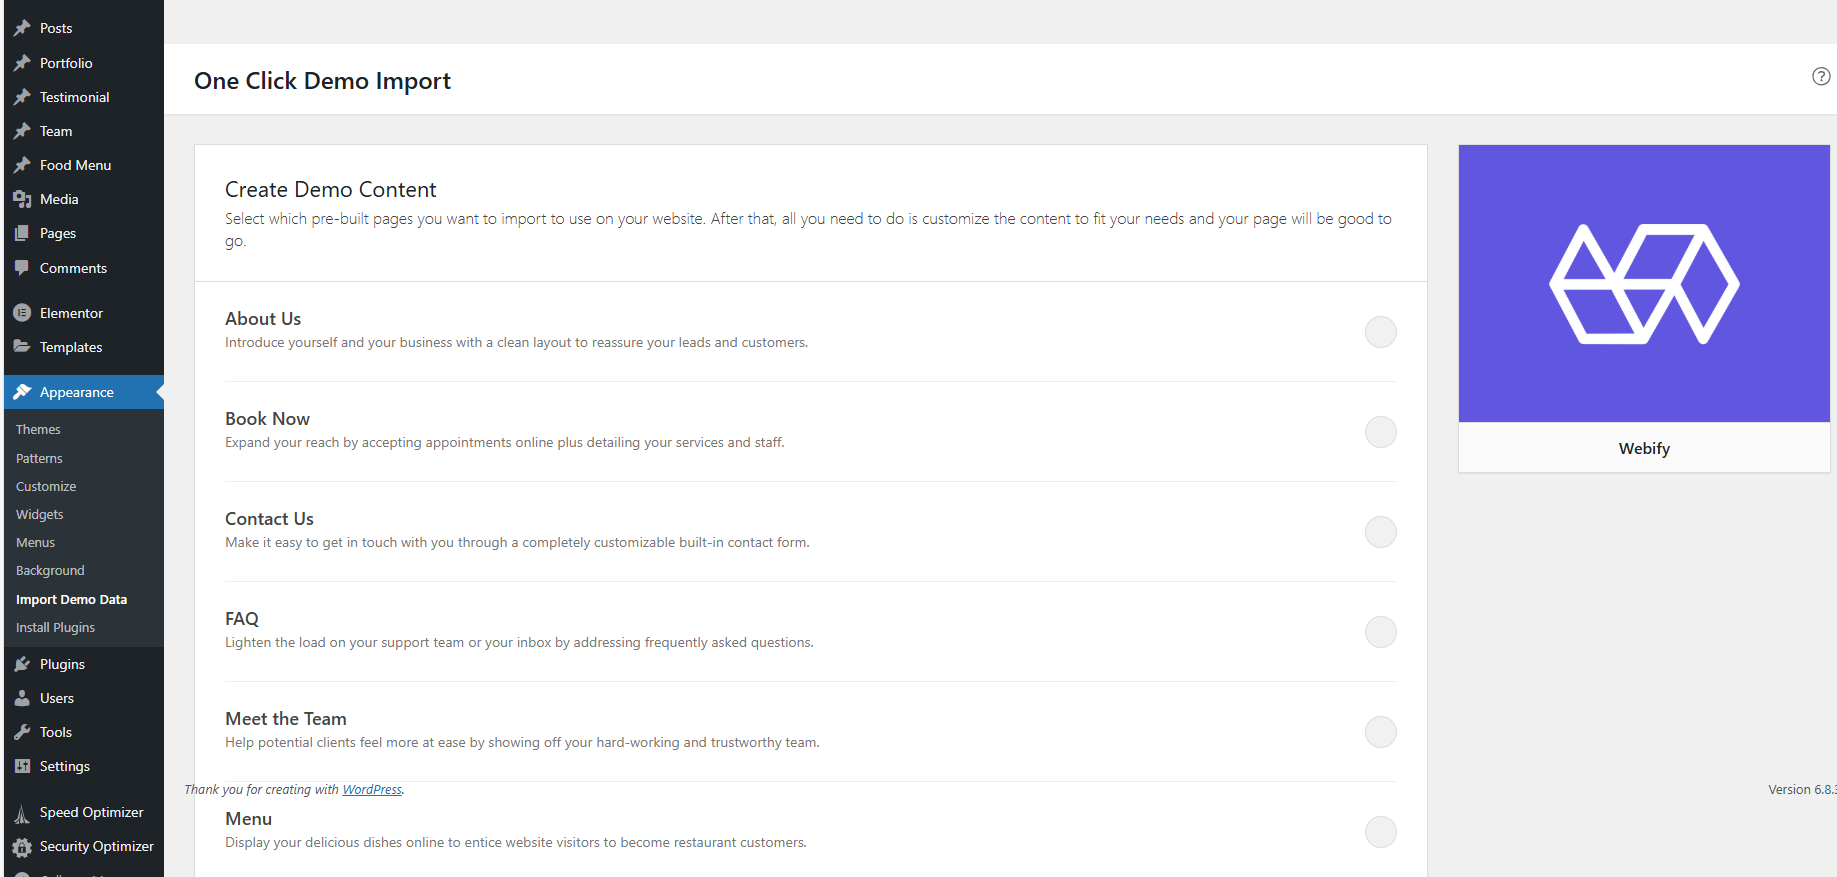Toggle the Menu page import

1381,832
